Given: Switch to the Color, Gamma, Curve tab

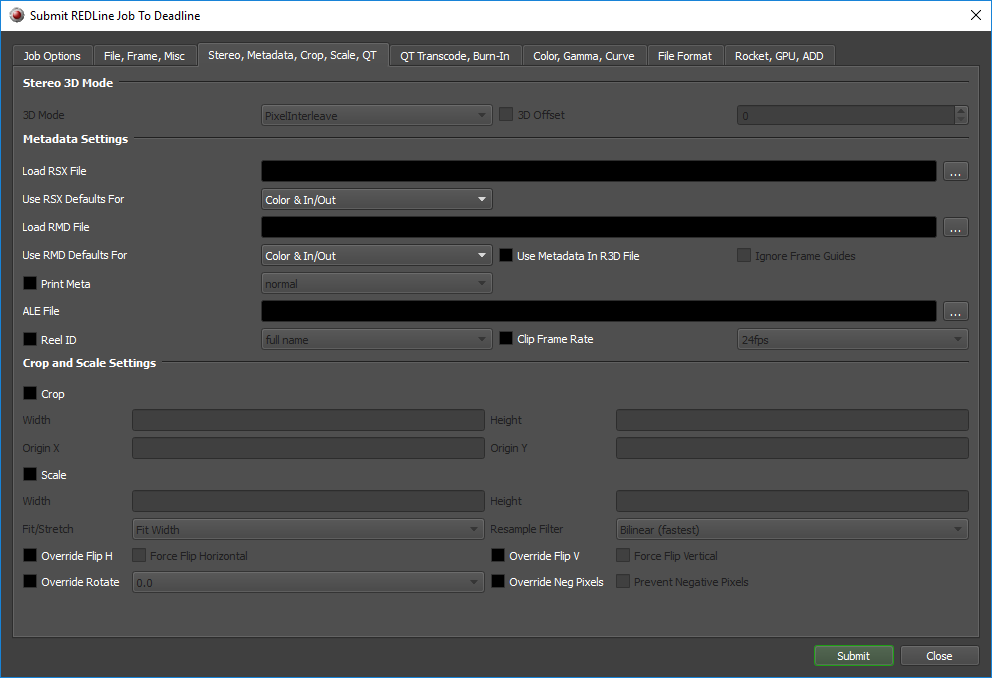Looking at the screenshot, I should pos(584,55).
